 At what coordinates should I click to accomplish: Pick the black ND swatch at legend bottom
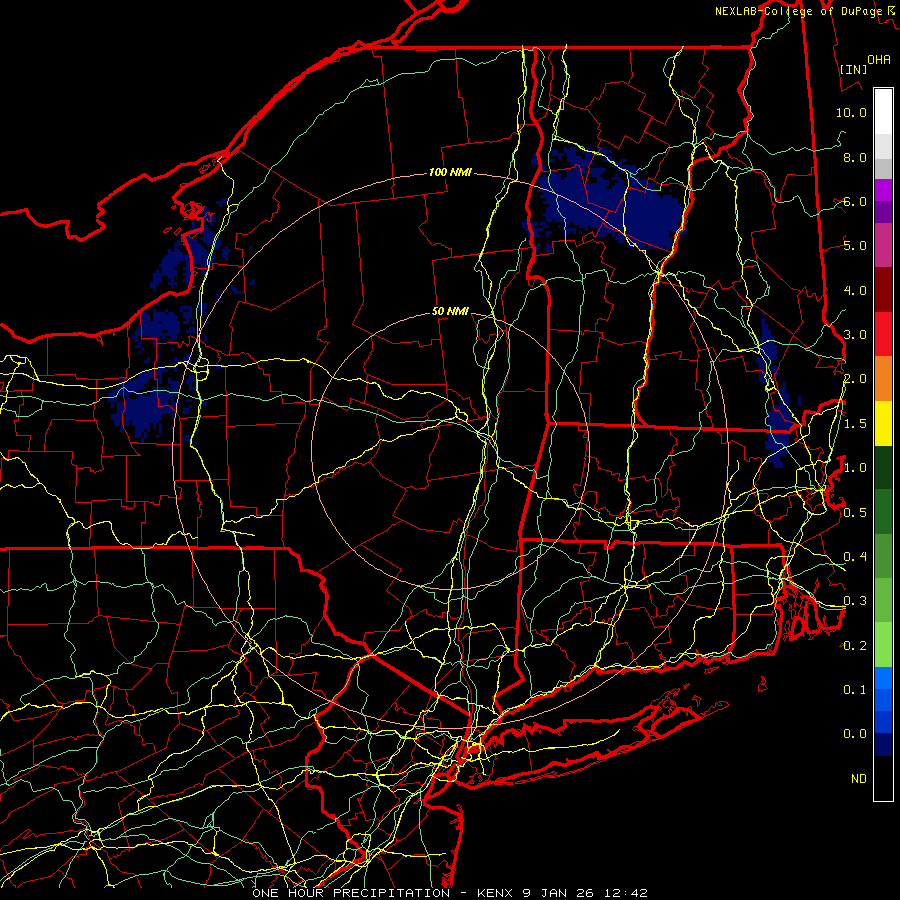pos(883,778)
